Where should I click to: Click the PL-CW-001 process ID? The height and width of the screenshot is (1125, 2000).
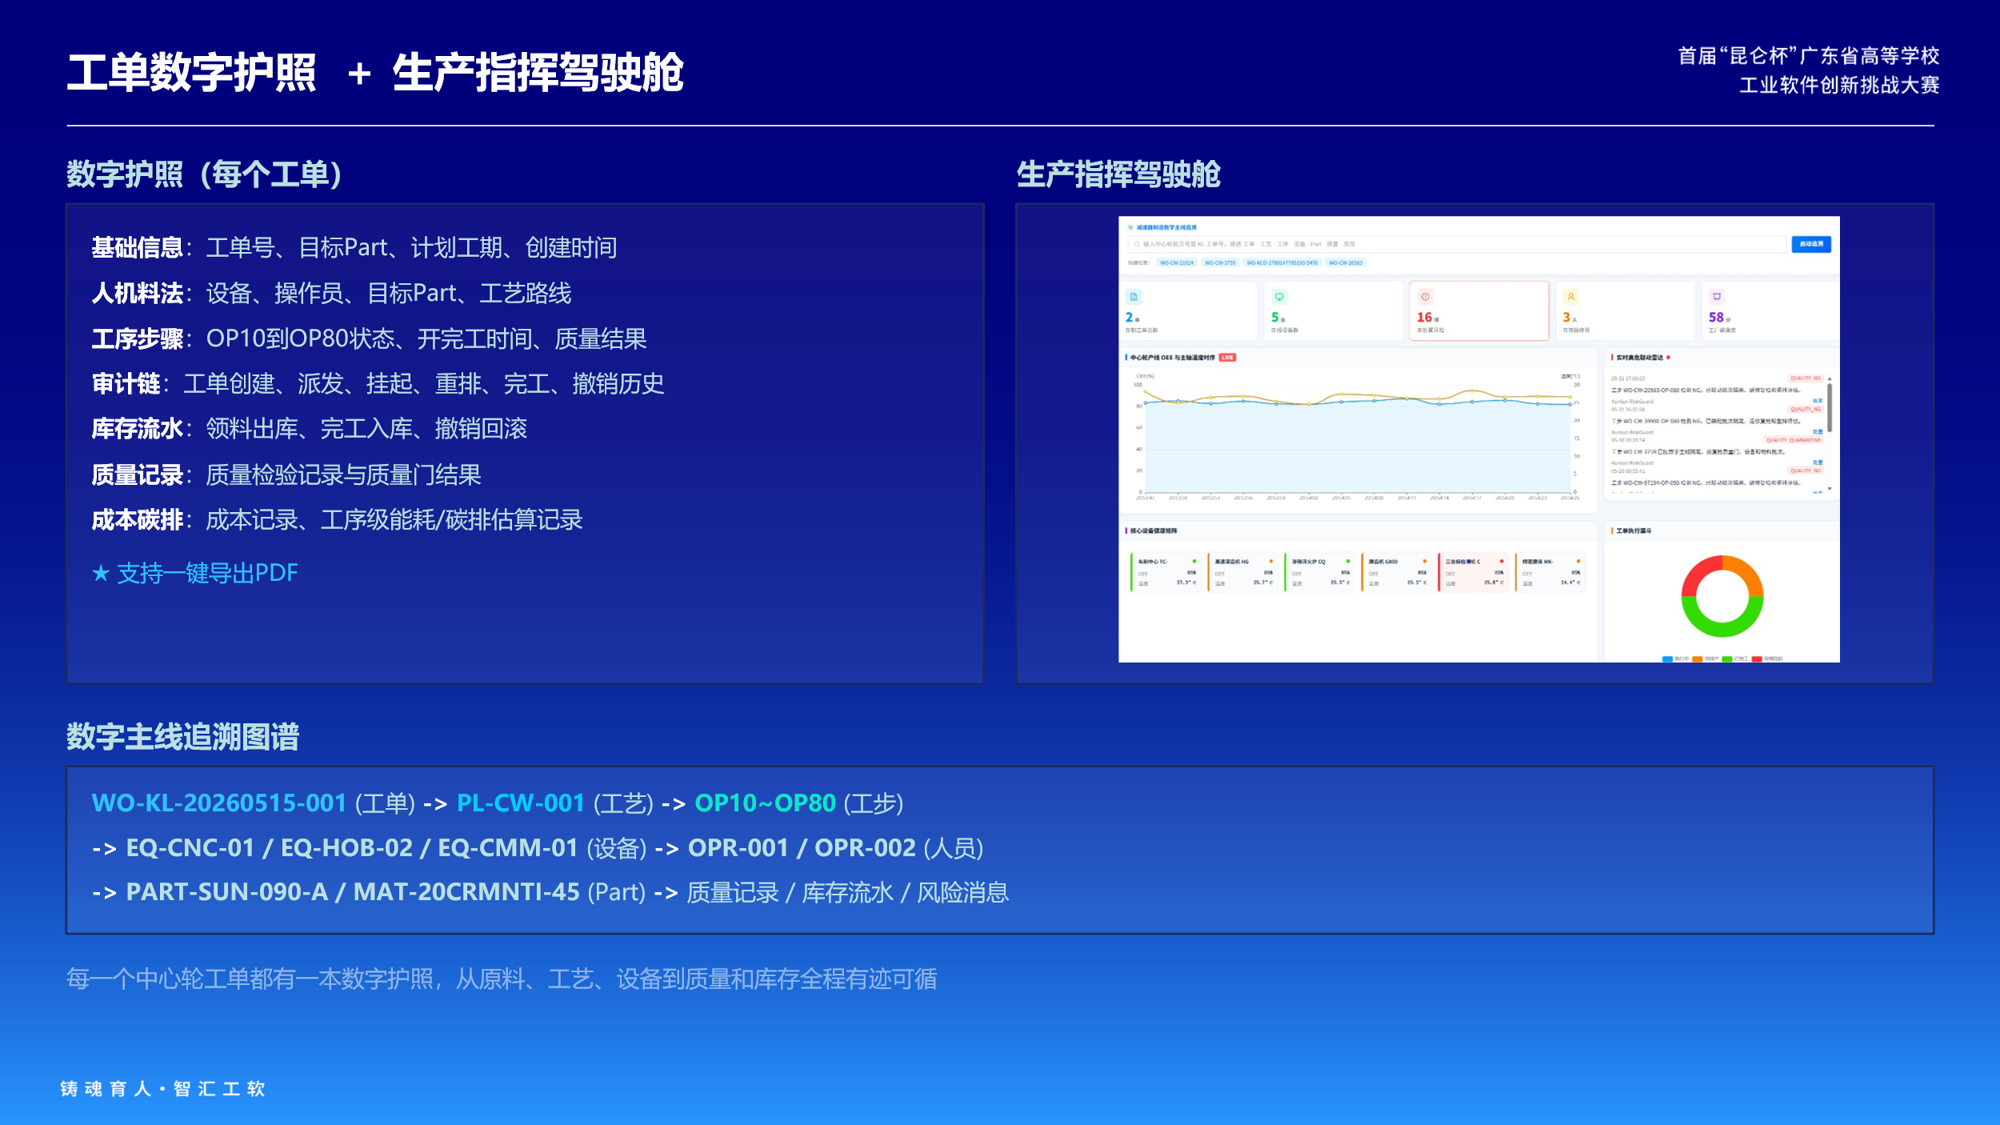(x=520, y=803)
